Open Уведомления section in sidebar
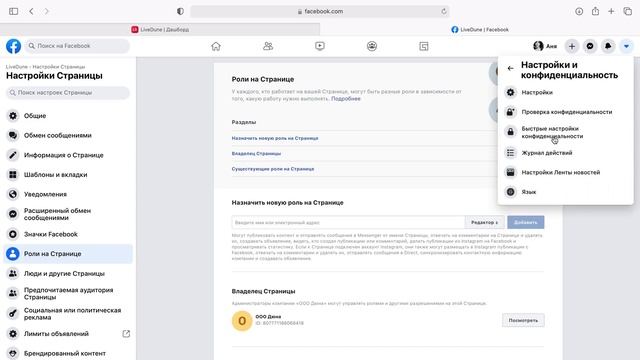 [68, 194]
